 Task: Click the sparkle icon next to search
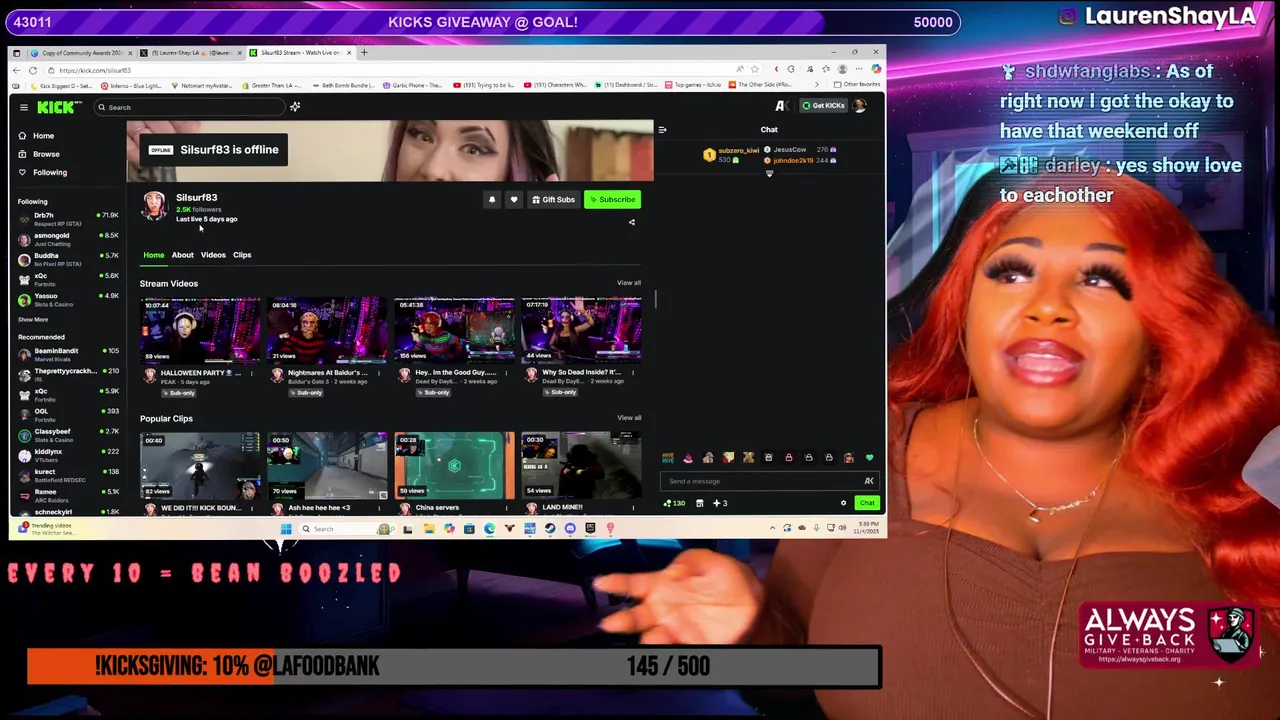[295, 107]
